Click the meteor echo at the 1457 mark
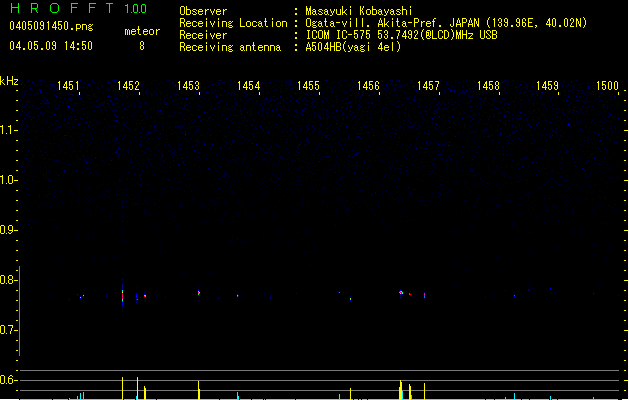This screenshot has height=400, width=629. point(424,295)
